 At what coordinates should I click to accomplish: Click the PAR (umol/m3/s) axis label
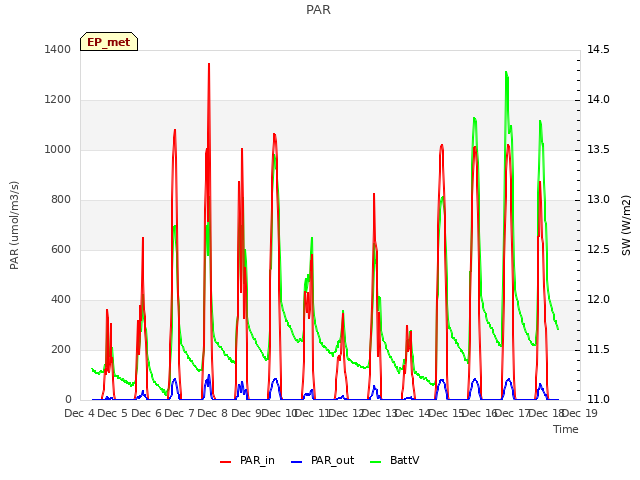coord(14,225)
